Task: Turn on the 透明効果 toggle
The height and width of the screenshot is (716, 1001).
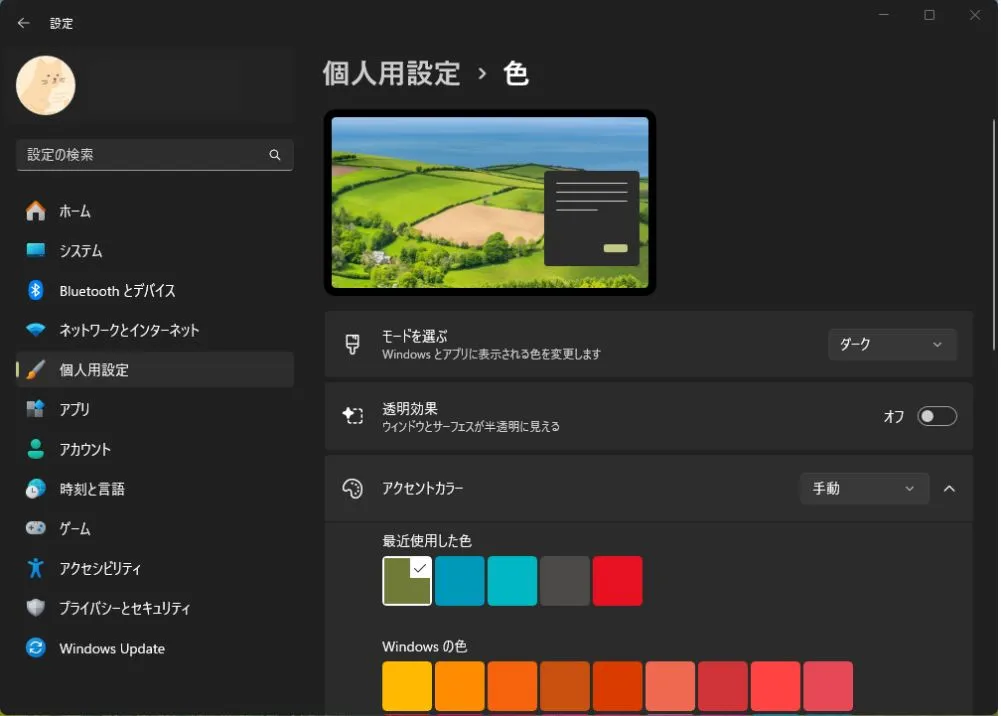Action: (936, 416)
